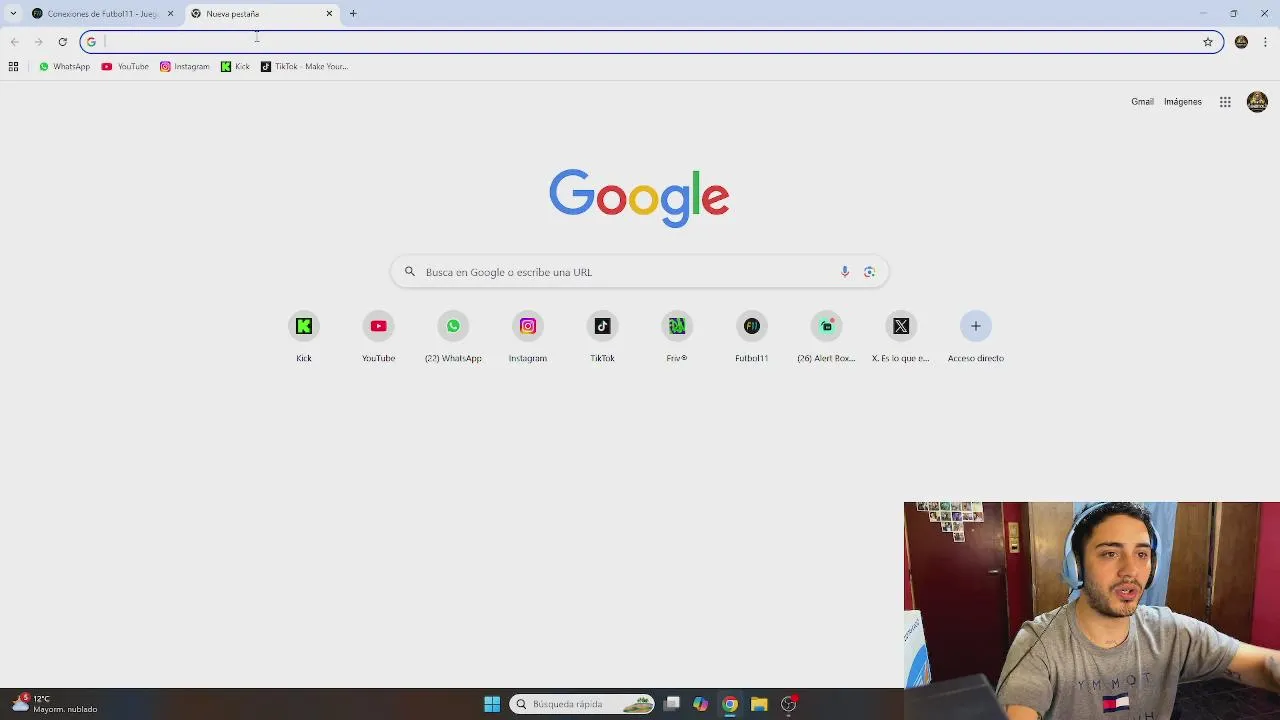Click the Acceso directo plus button
The image size is (1280, 720).
click(x=976, y=326)
